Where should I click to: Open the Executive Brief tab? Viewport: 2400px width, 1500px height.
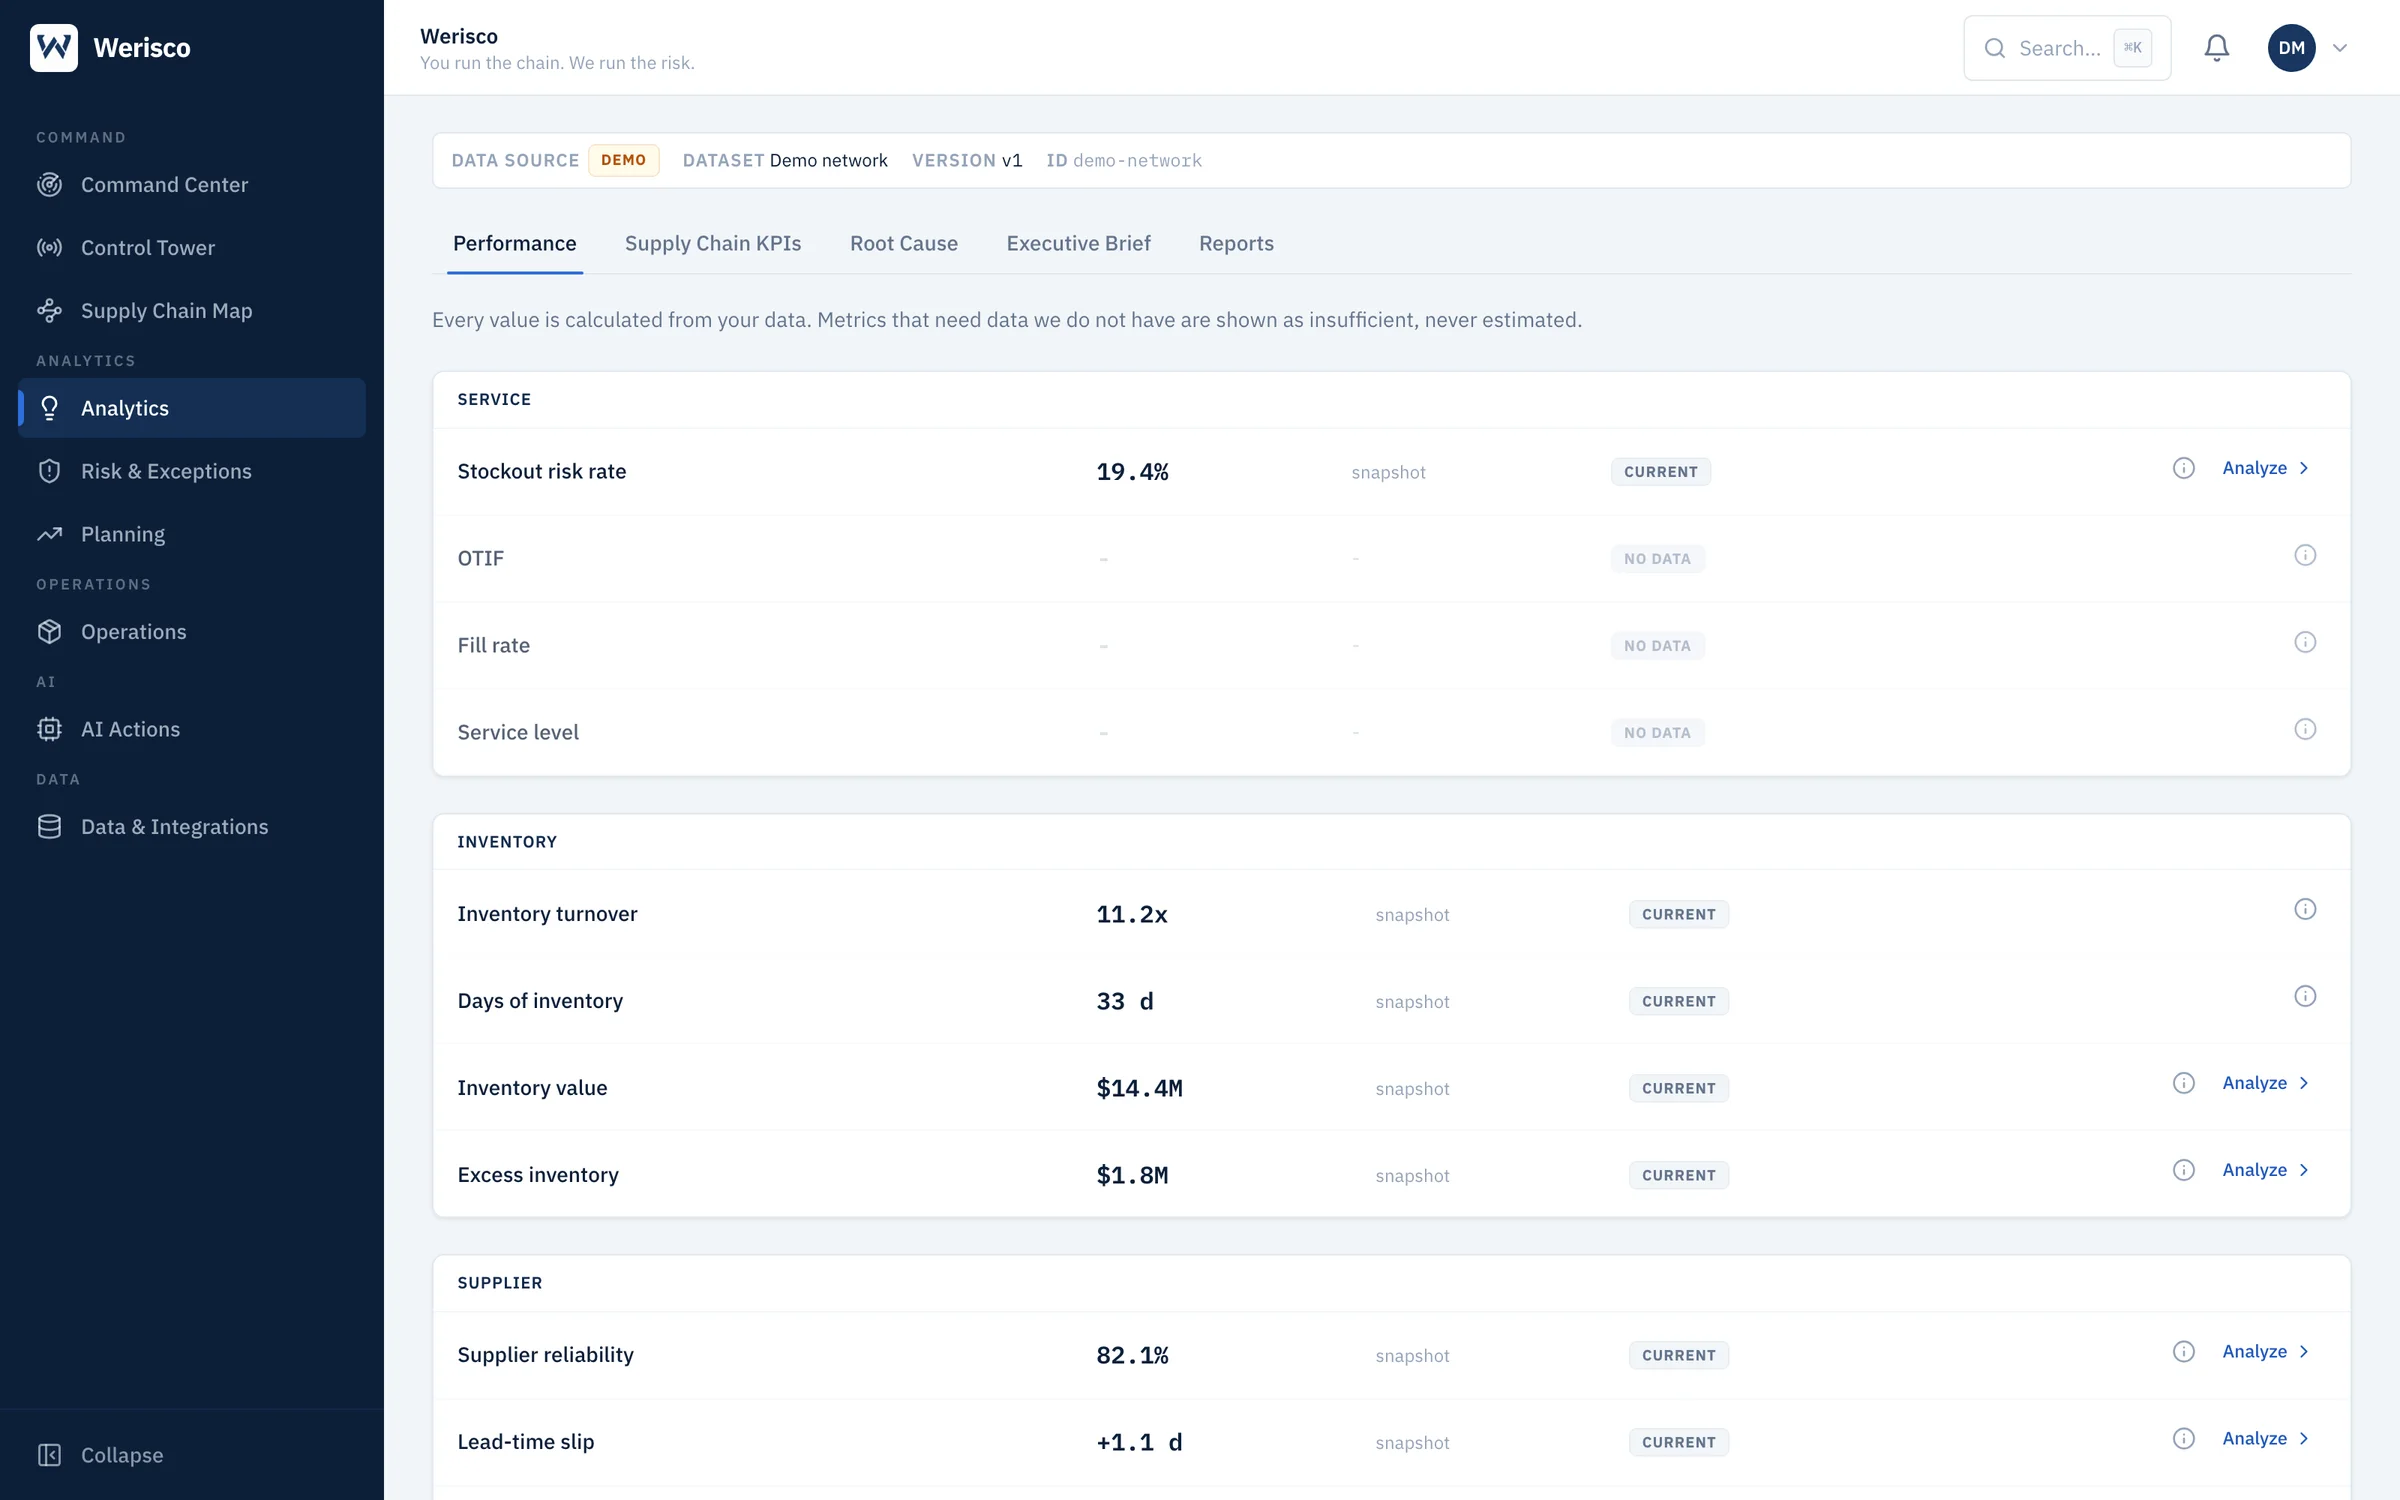click(1078, 244)
